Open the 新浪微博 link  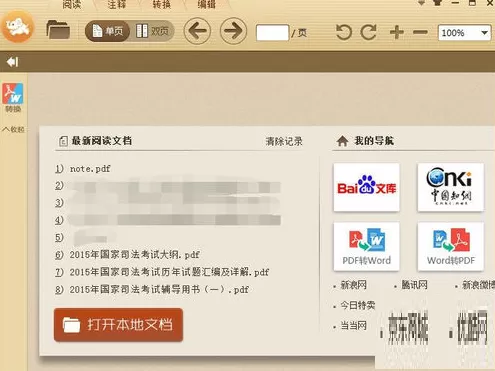(x=478, y=285)
